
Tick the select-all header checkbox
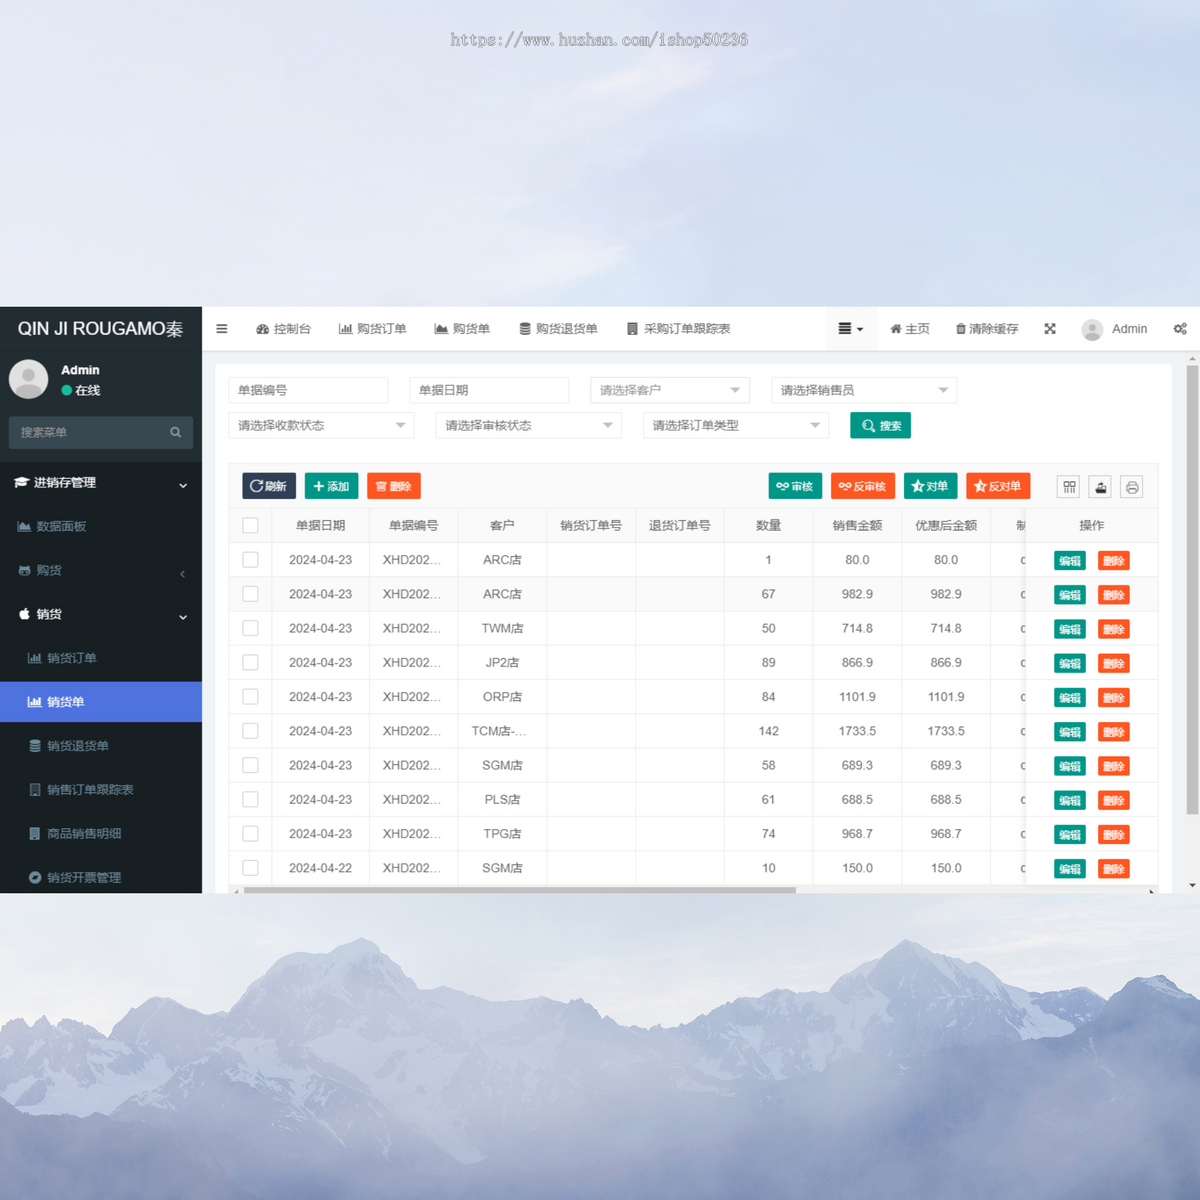pos(250,526)
